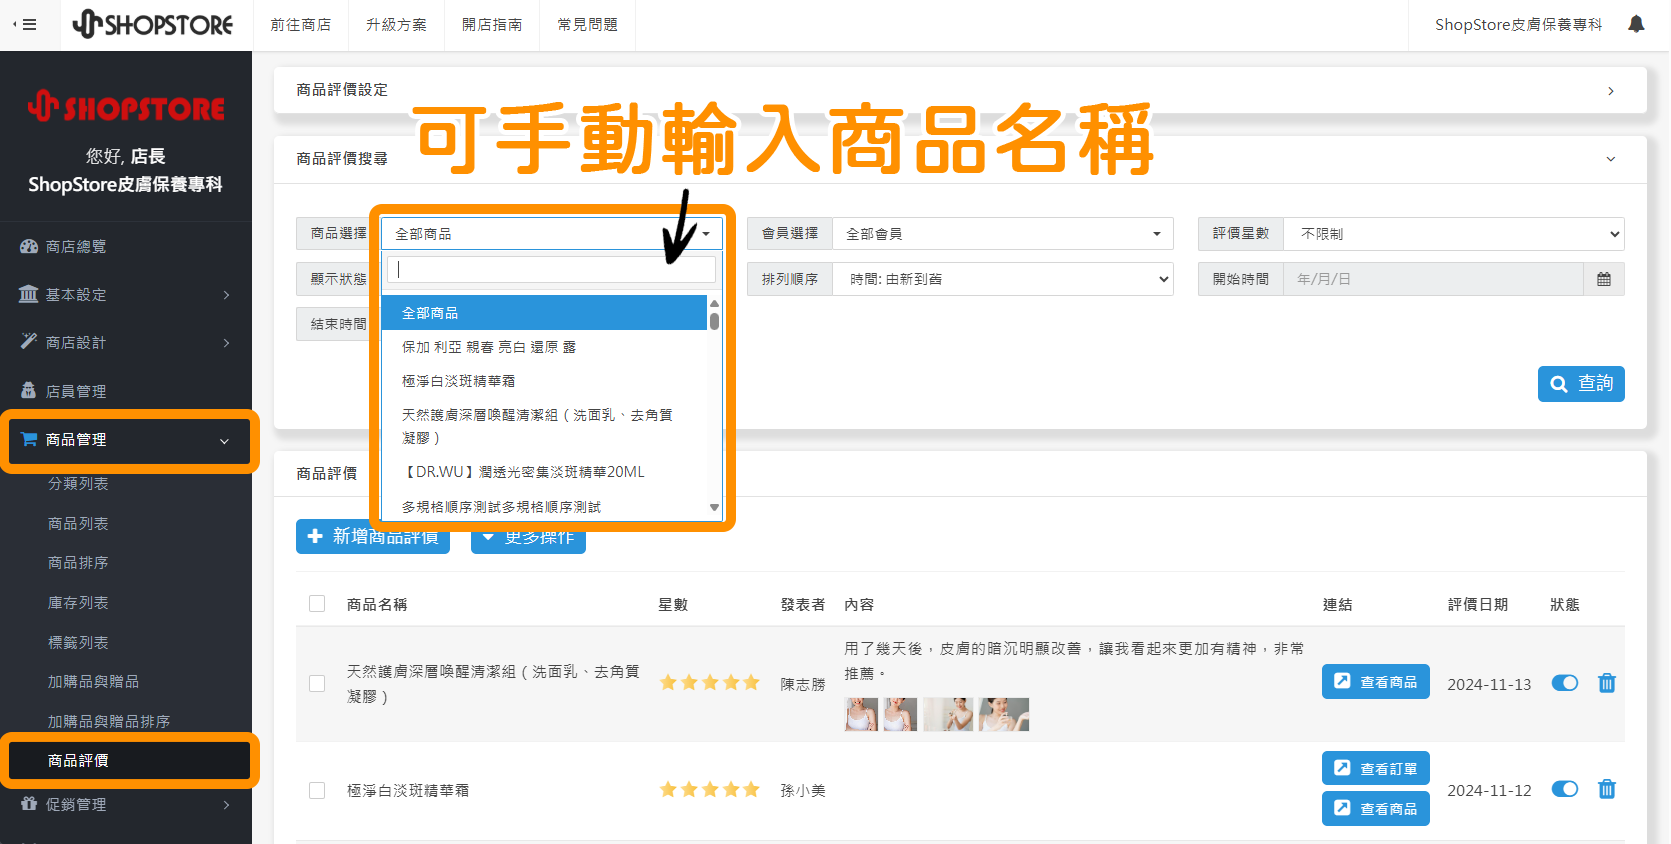Select 天然護膚深層喚醒清潔組 option in dropdown list
1671x844 pixels.
tap(544, 426)
